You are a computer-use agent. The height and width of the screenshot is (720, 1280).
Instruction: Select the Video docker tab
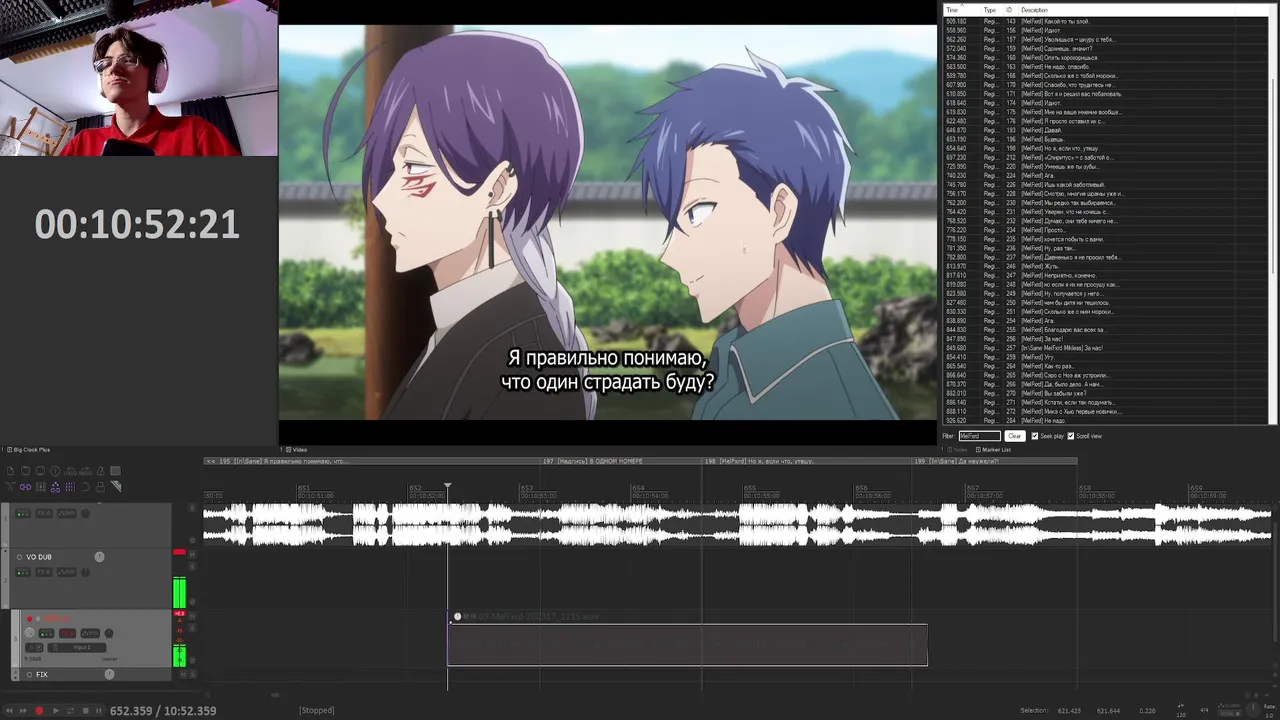click(x=297, y=450)
